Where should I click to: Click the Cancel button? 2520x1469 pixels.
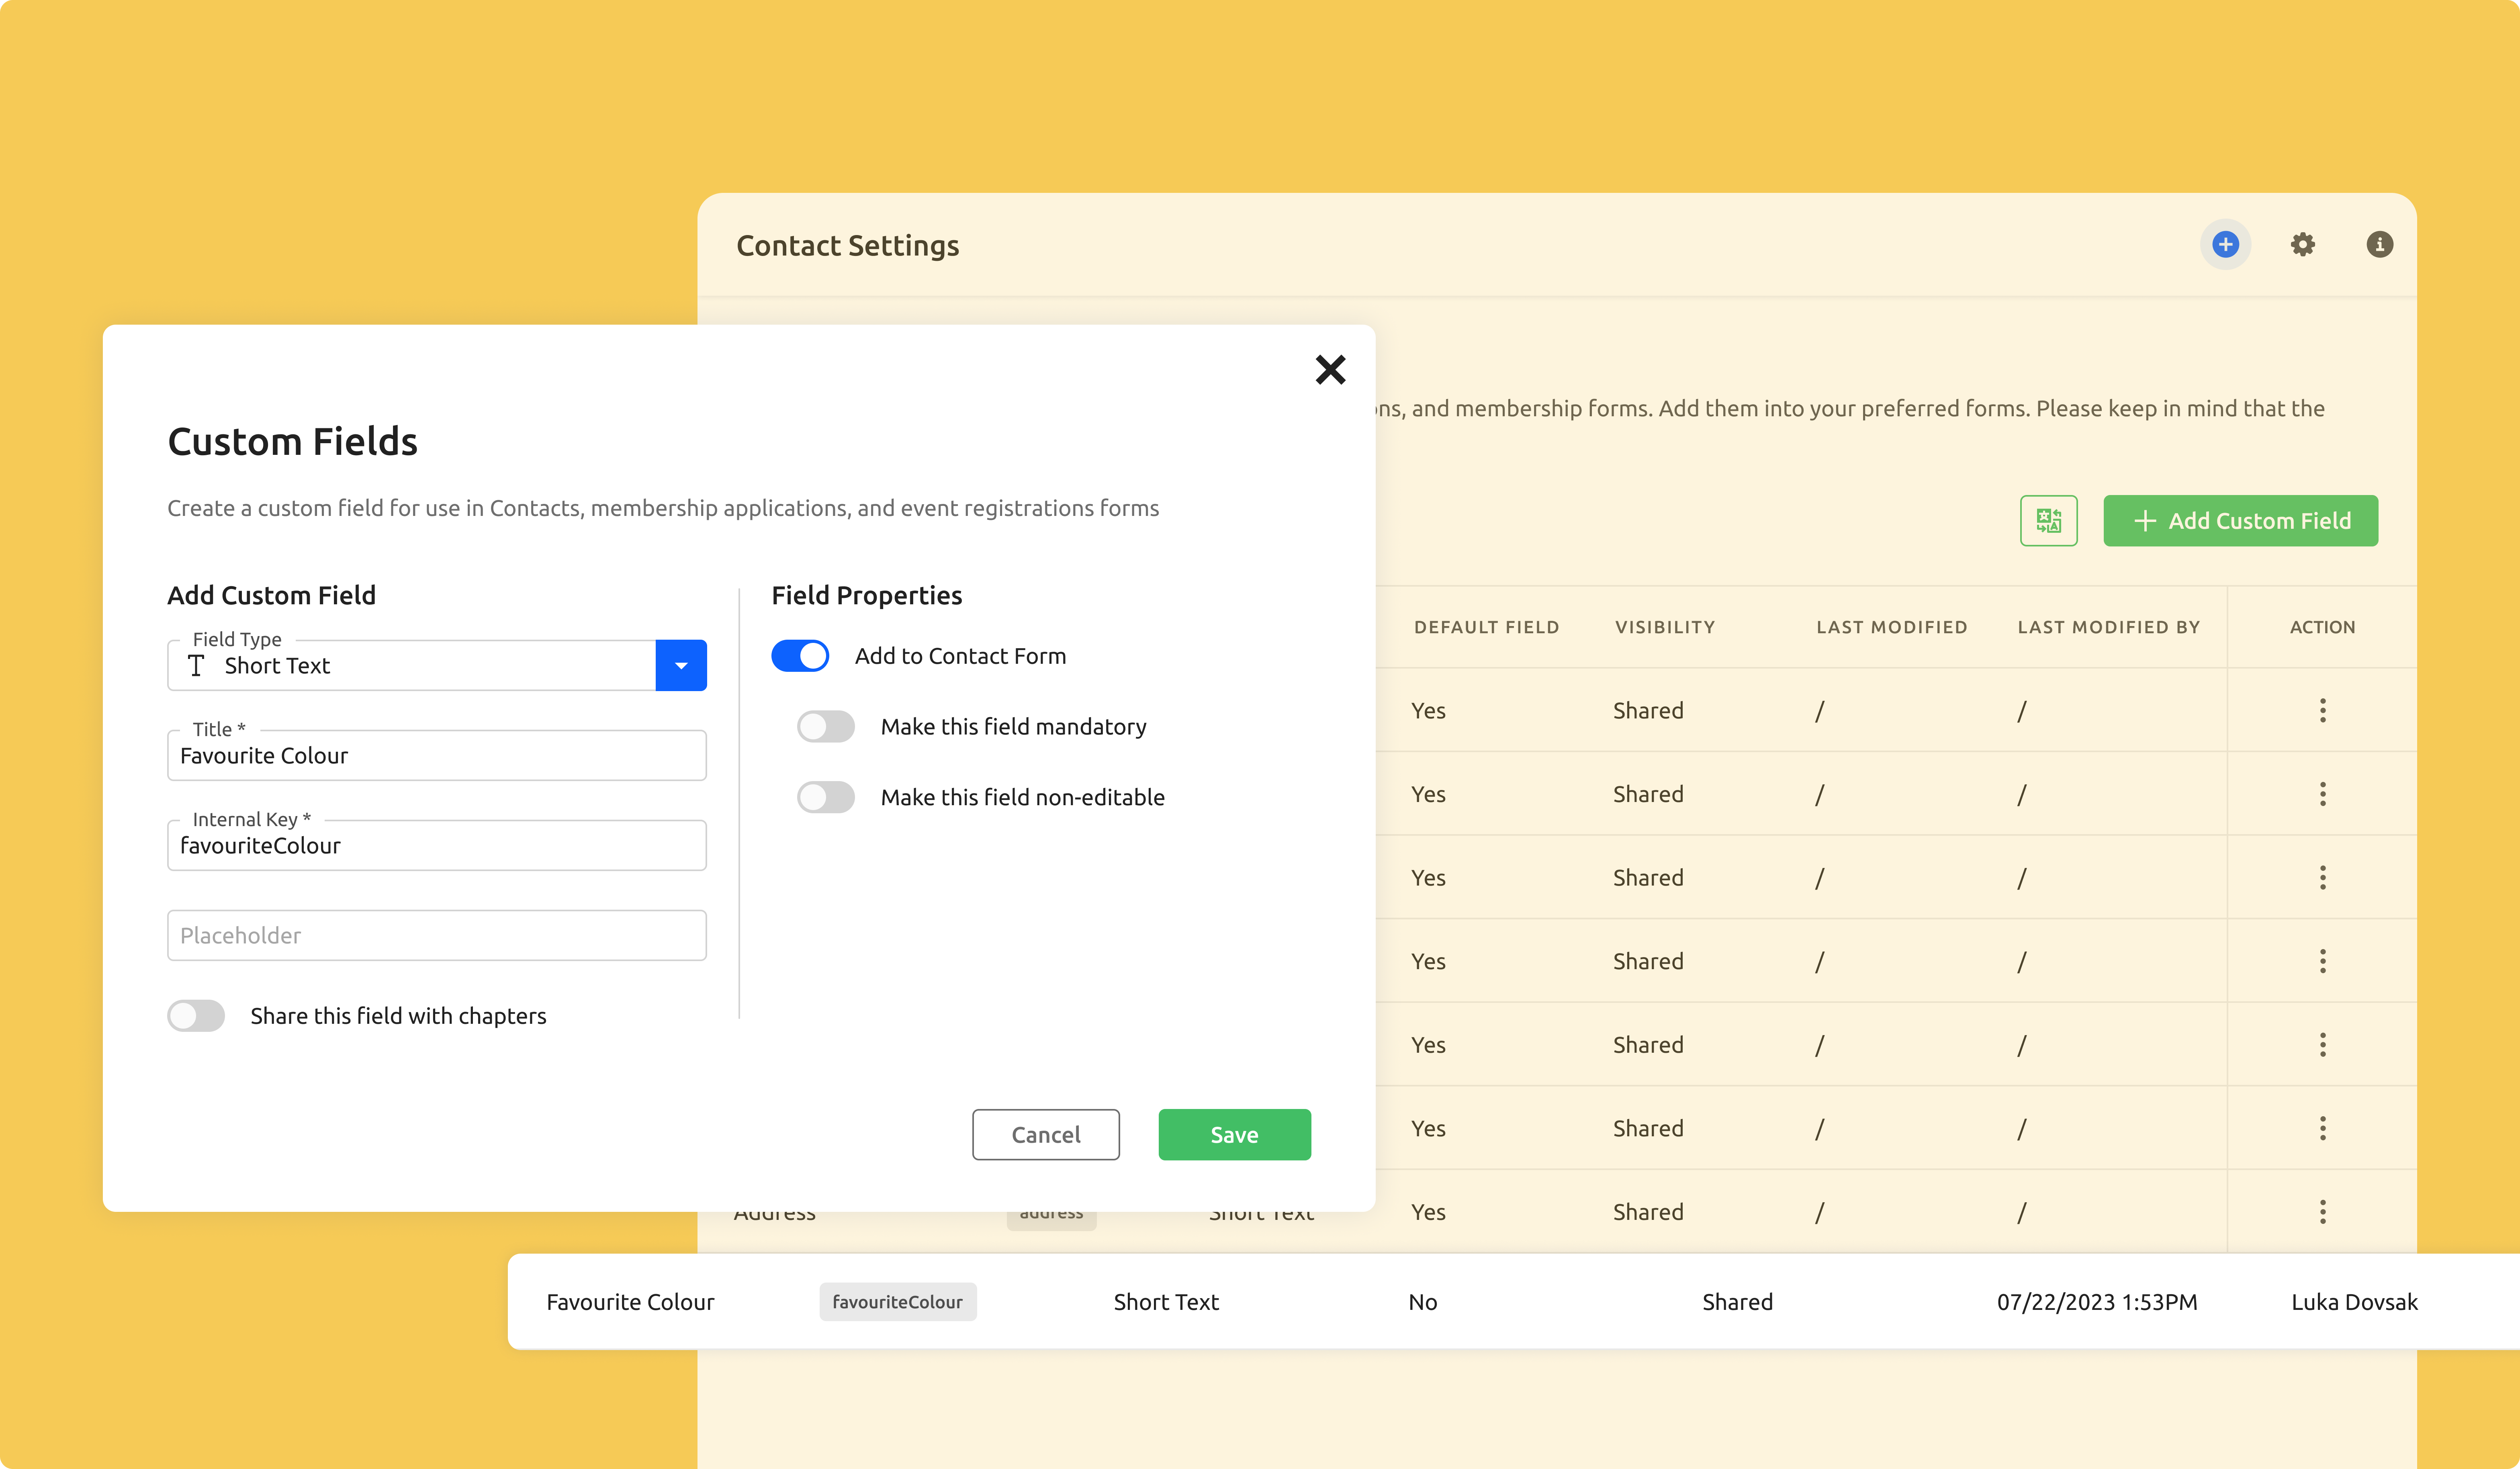tap(1046, 1133)
